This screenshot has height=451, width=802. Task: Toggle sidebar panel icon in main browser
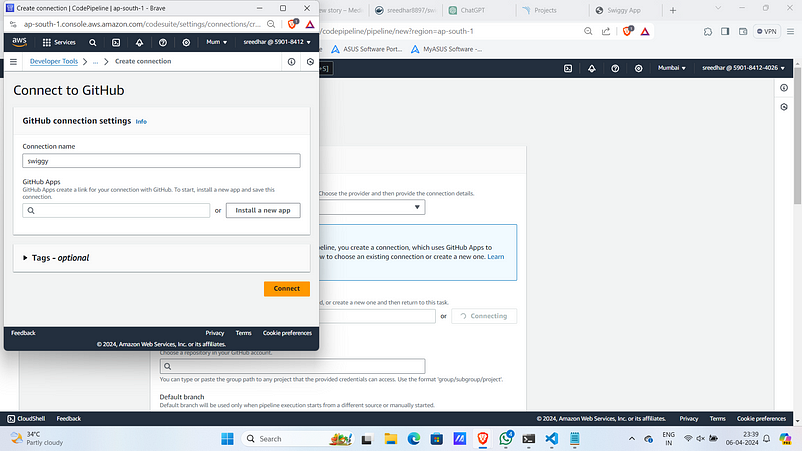725,31
